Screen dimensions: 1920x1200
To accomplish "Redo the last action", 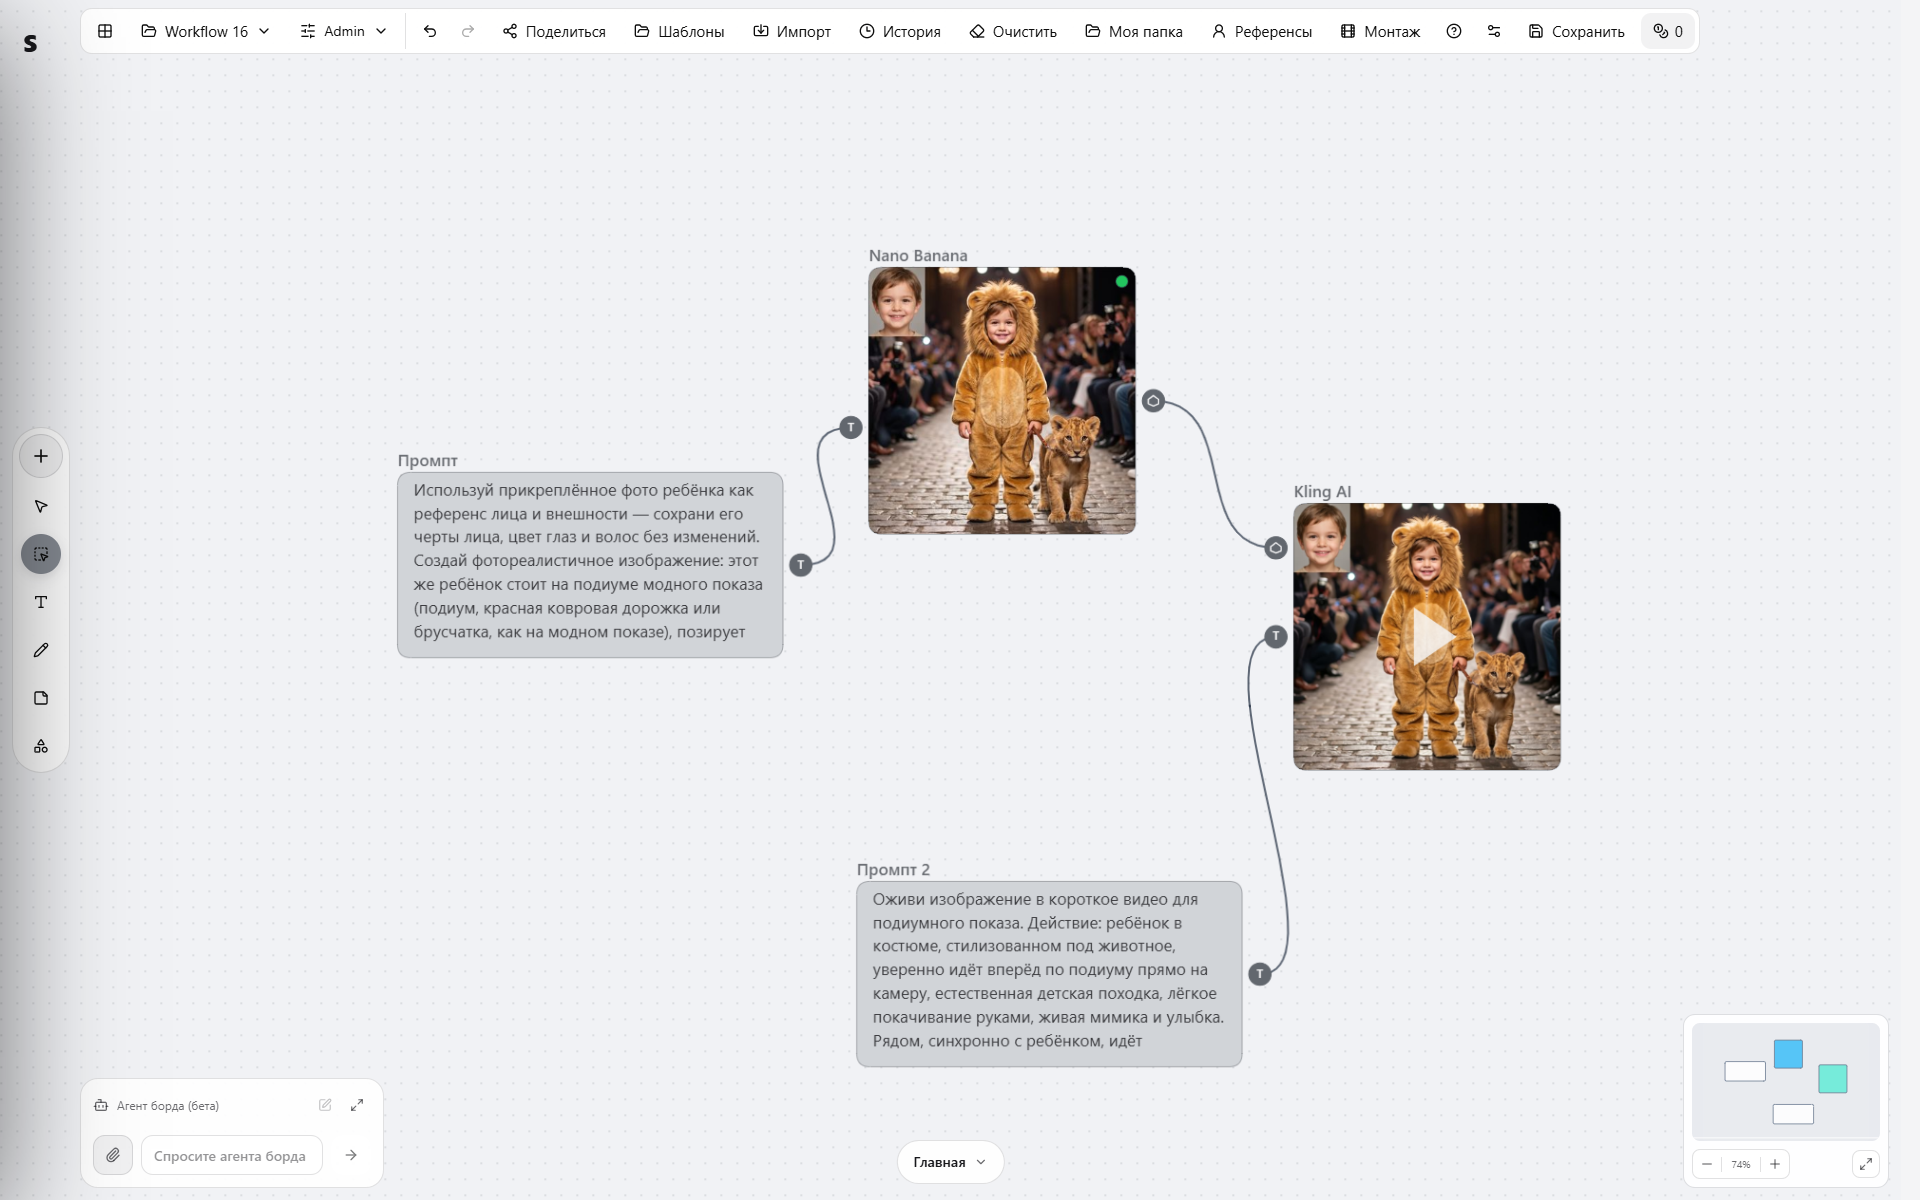I will (468, 31).
